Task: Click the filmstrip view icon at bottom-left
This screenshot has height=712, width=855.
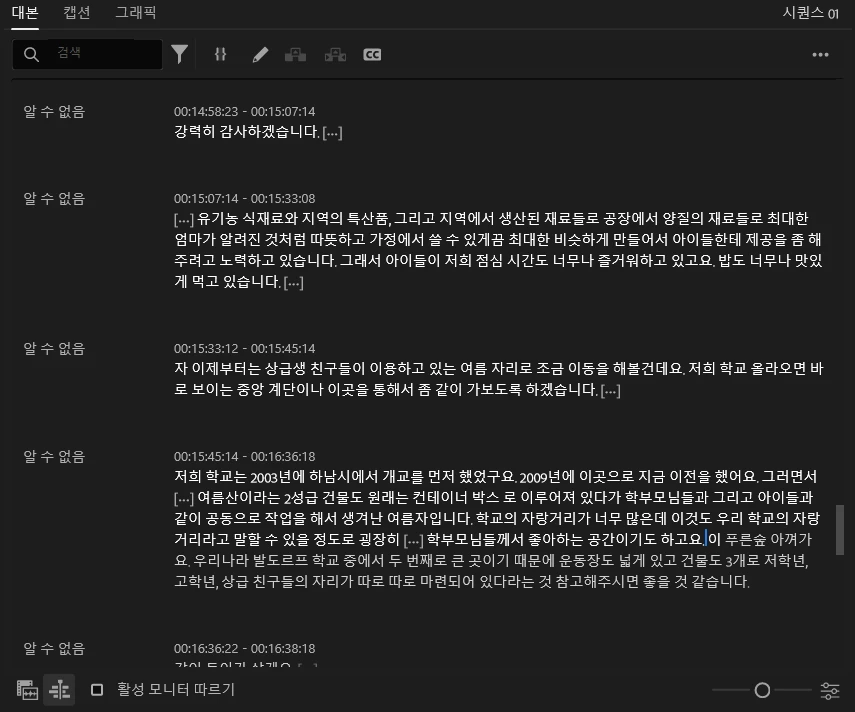Action: 27,690
